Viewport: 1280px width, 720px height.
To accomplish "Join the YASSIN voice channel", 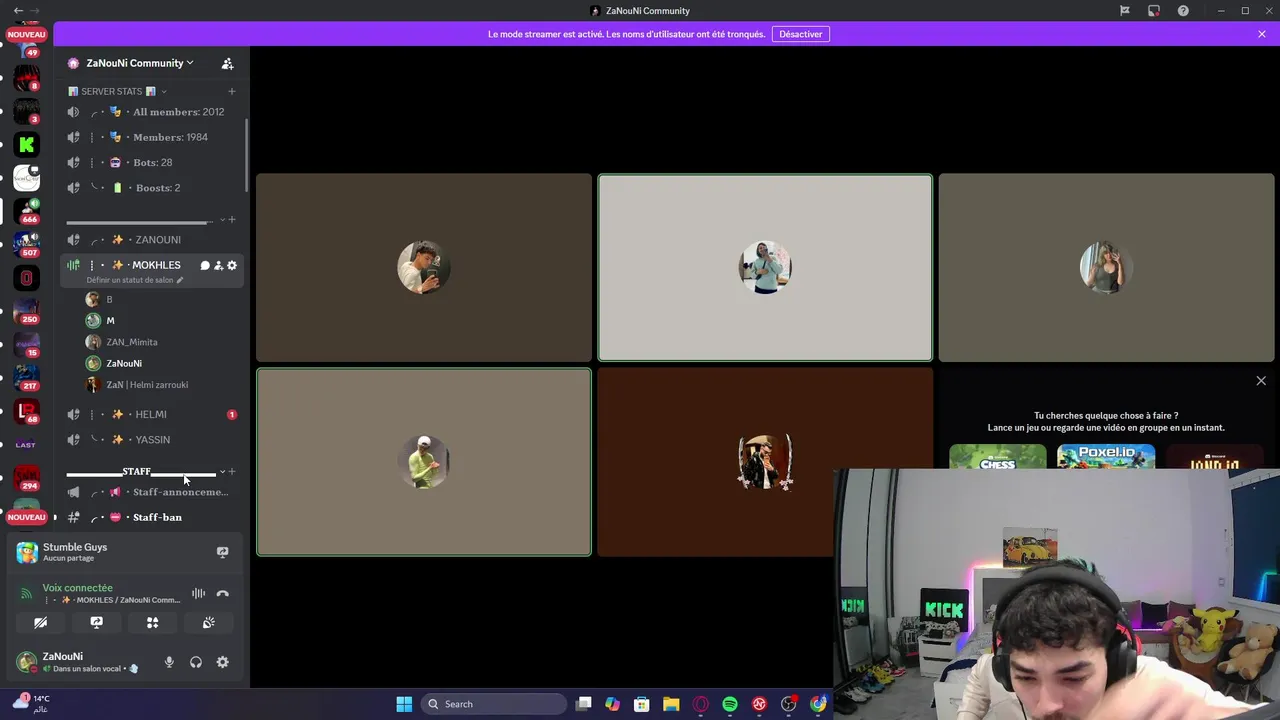I will point(152,440).
